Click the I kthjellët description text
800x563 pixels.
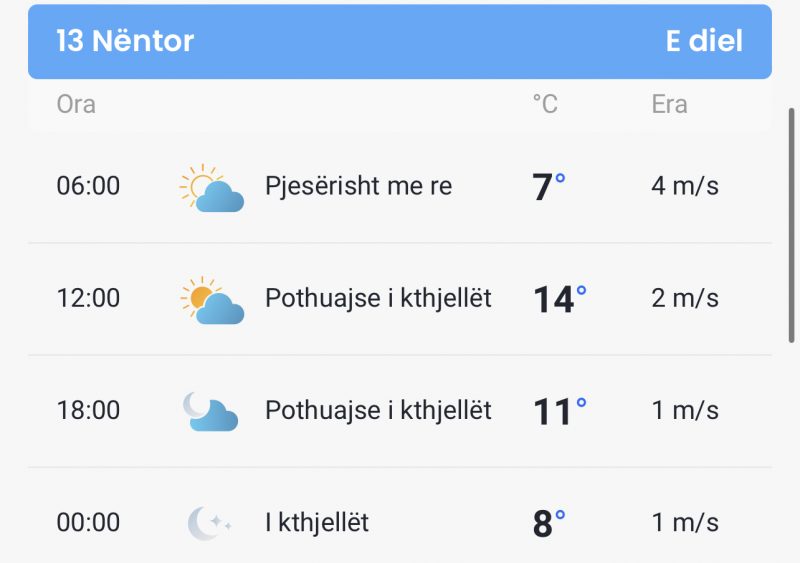317,523
